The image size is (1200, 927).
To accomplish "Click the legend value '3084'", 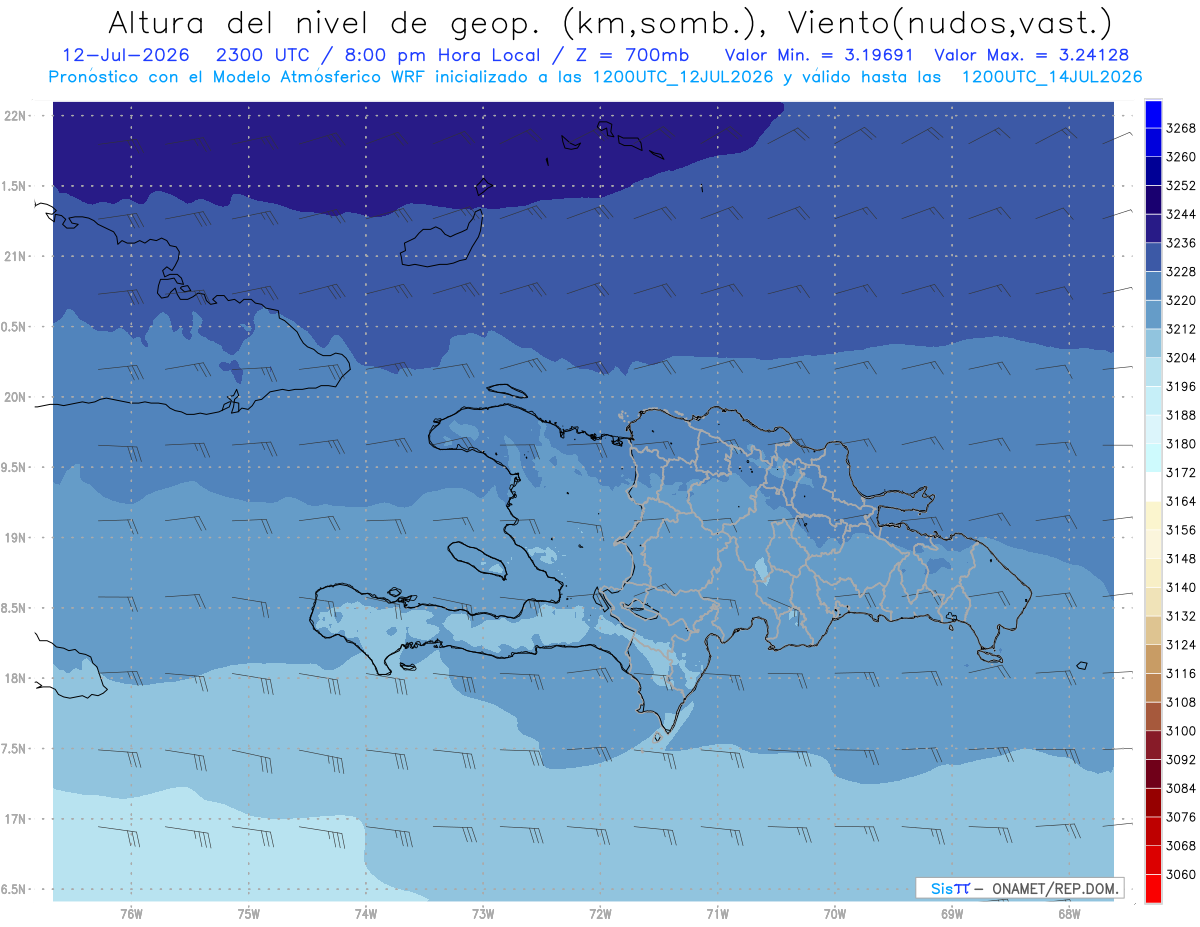I will pos(1181,788).
